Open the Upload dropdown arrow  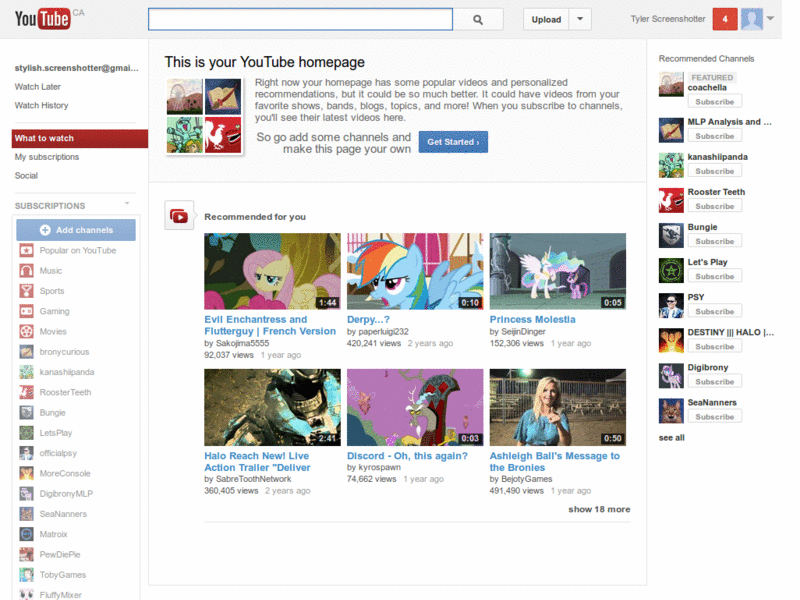(x=580, y=19)
